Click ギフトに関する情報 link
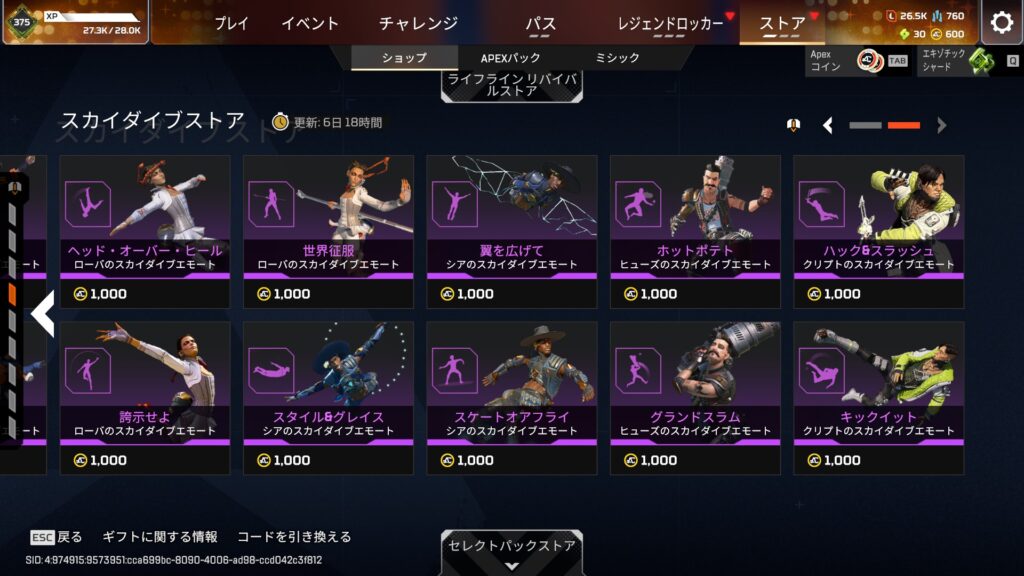 point(160,537)
